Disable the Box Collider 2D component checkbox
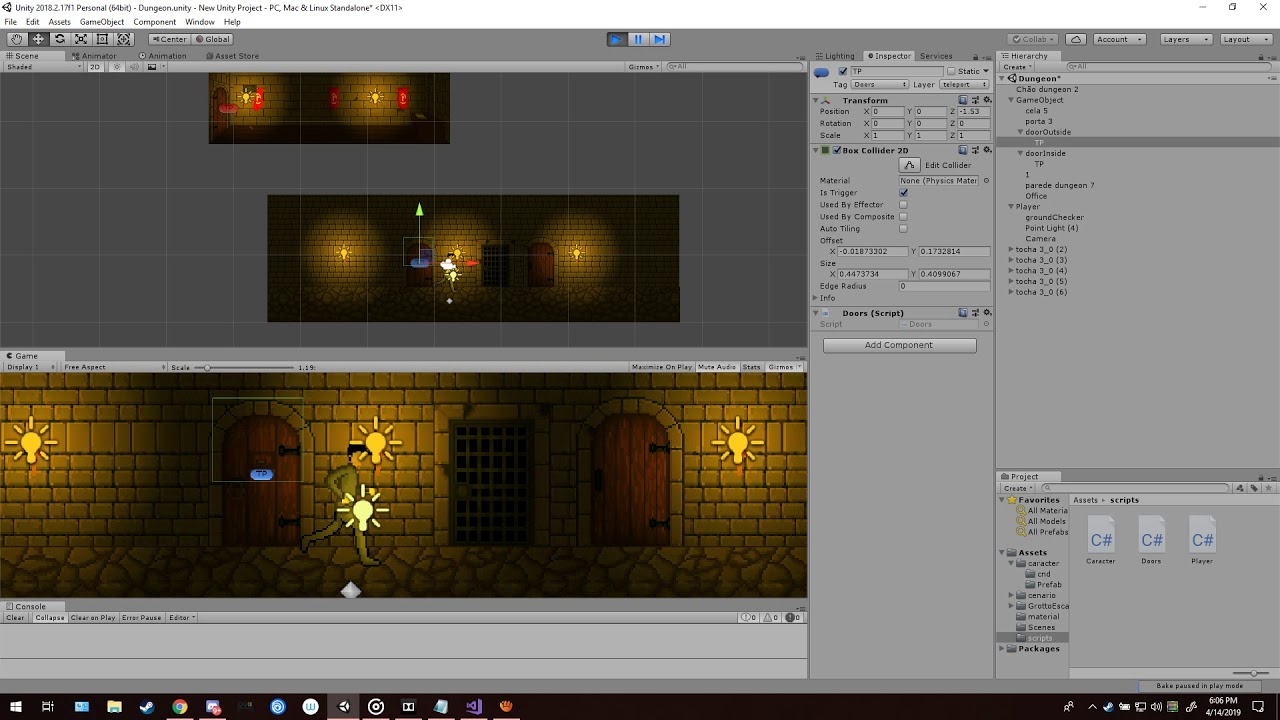Image resolution: width=1280 pixels, height=720 pixels. point(837,150)
